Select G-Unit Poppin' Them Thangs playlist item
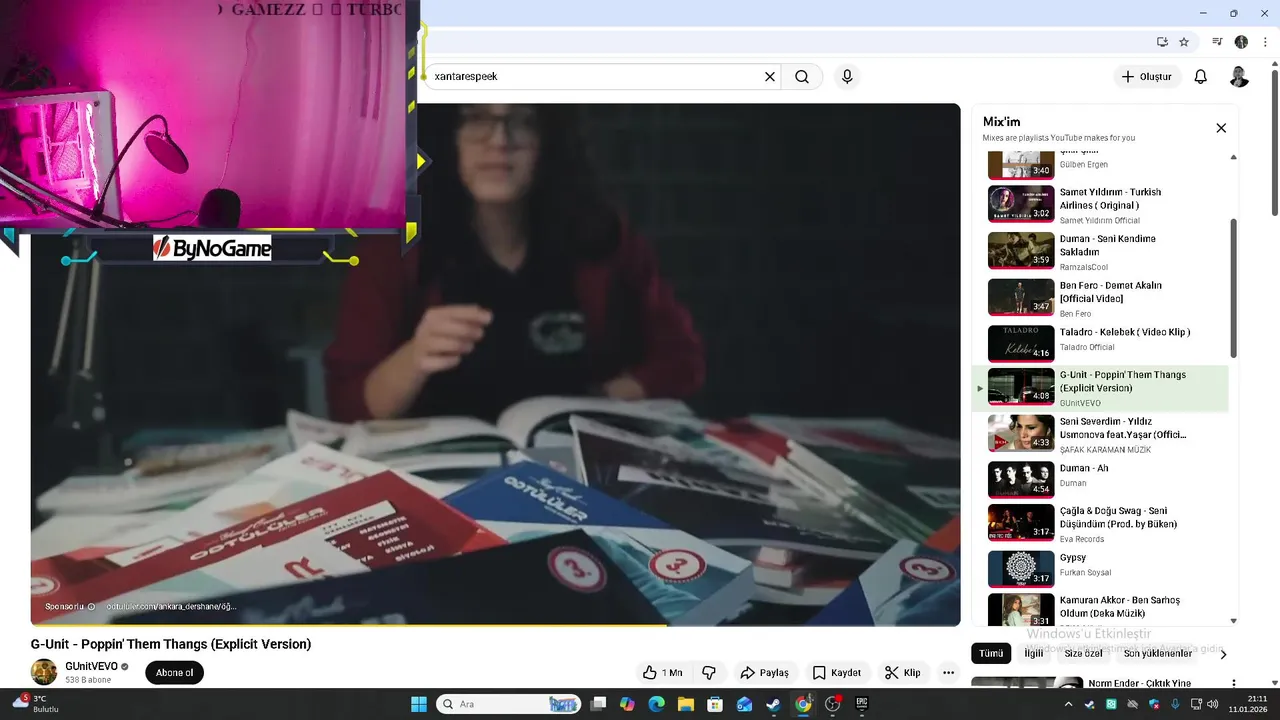The image size is (1280, 720). coord(1101,388)
